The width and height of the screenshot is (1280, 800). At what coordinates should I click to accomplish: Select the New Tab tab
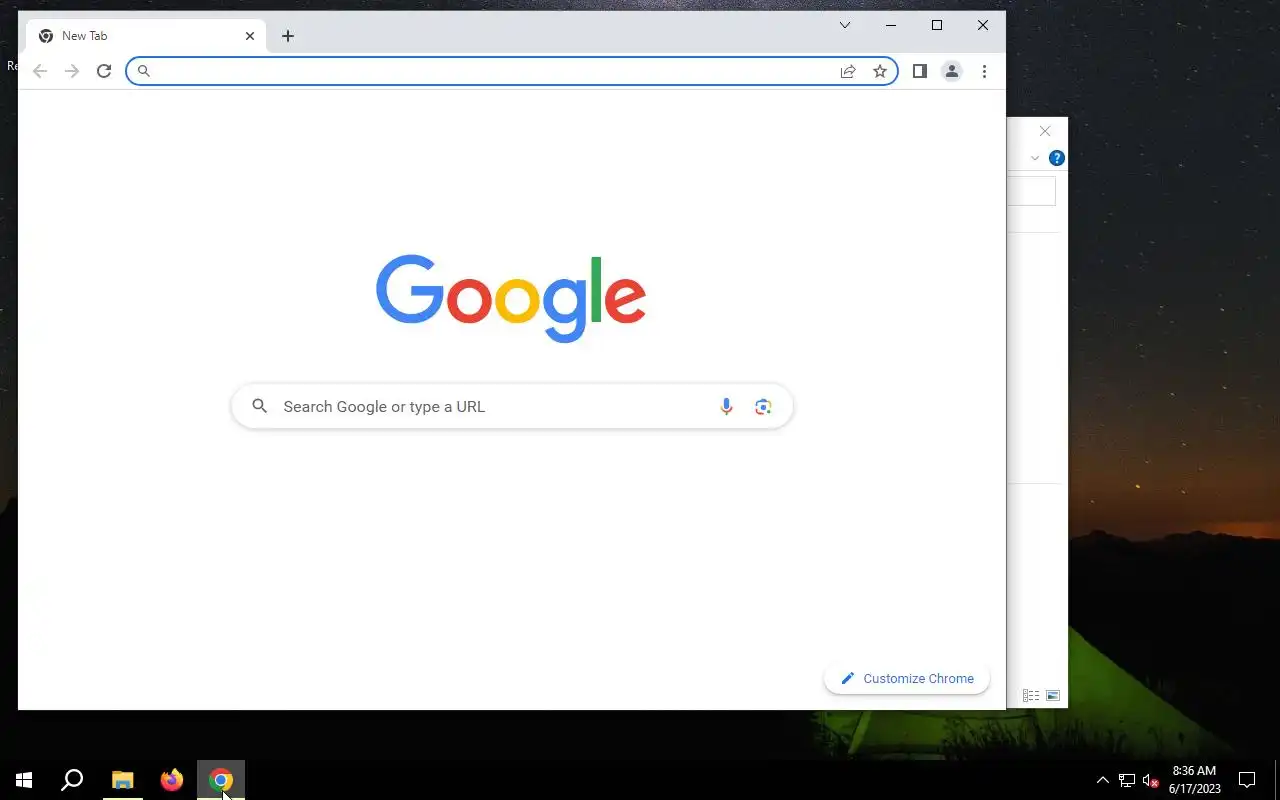[147, 36]
